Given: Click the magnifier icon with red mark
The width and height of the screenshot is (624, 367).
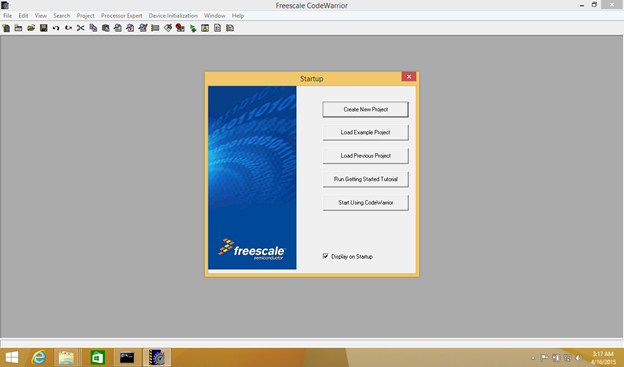Looking at the screenshot, I should [130, 28].
